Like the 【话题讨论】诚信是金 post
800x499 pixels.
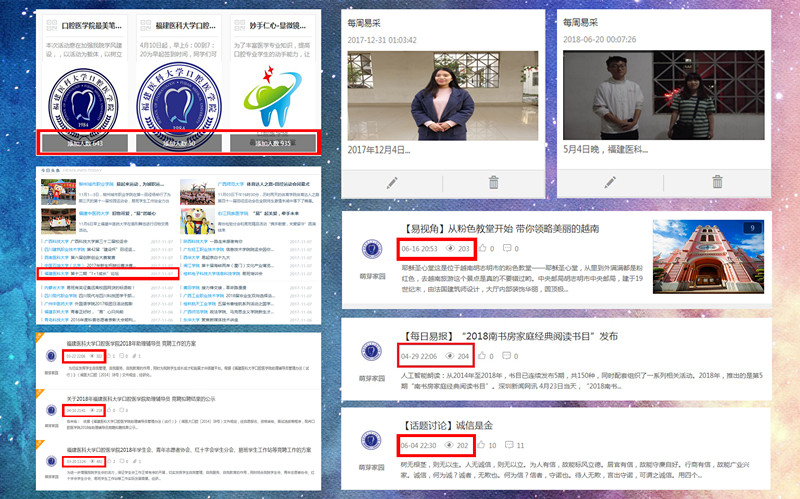point(482,445)
